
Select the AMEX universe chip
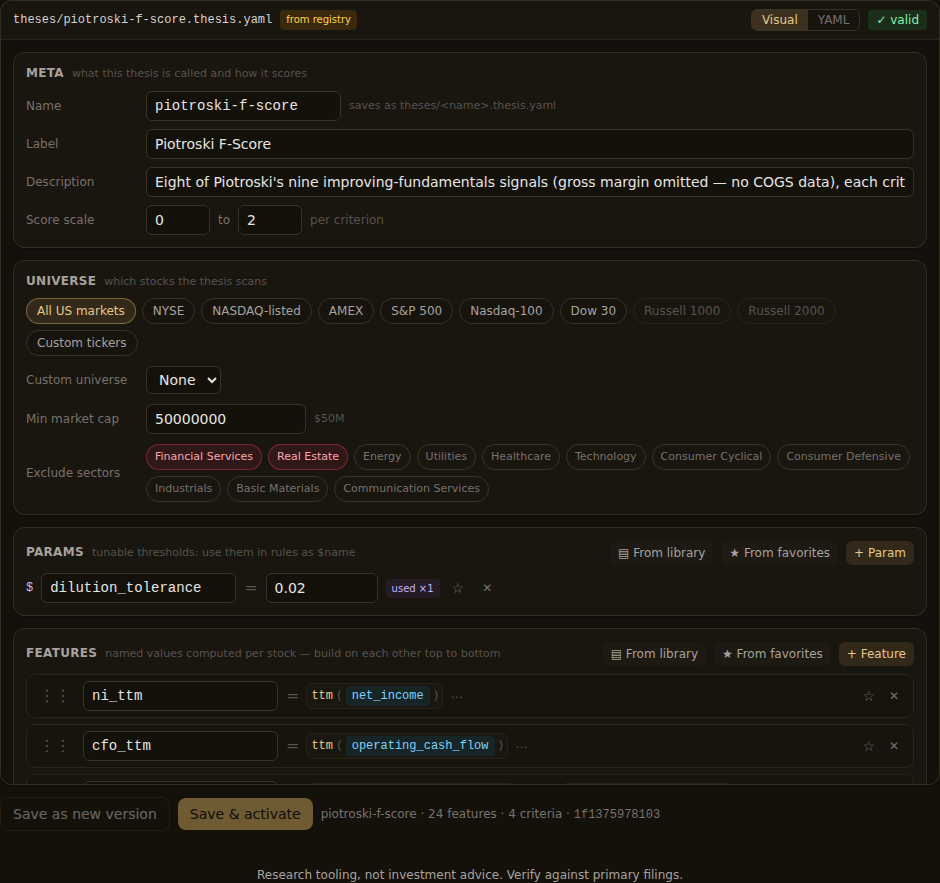pyautogui.click(x=346, y=311)
